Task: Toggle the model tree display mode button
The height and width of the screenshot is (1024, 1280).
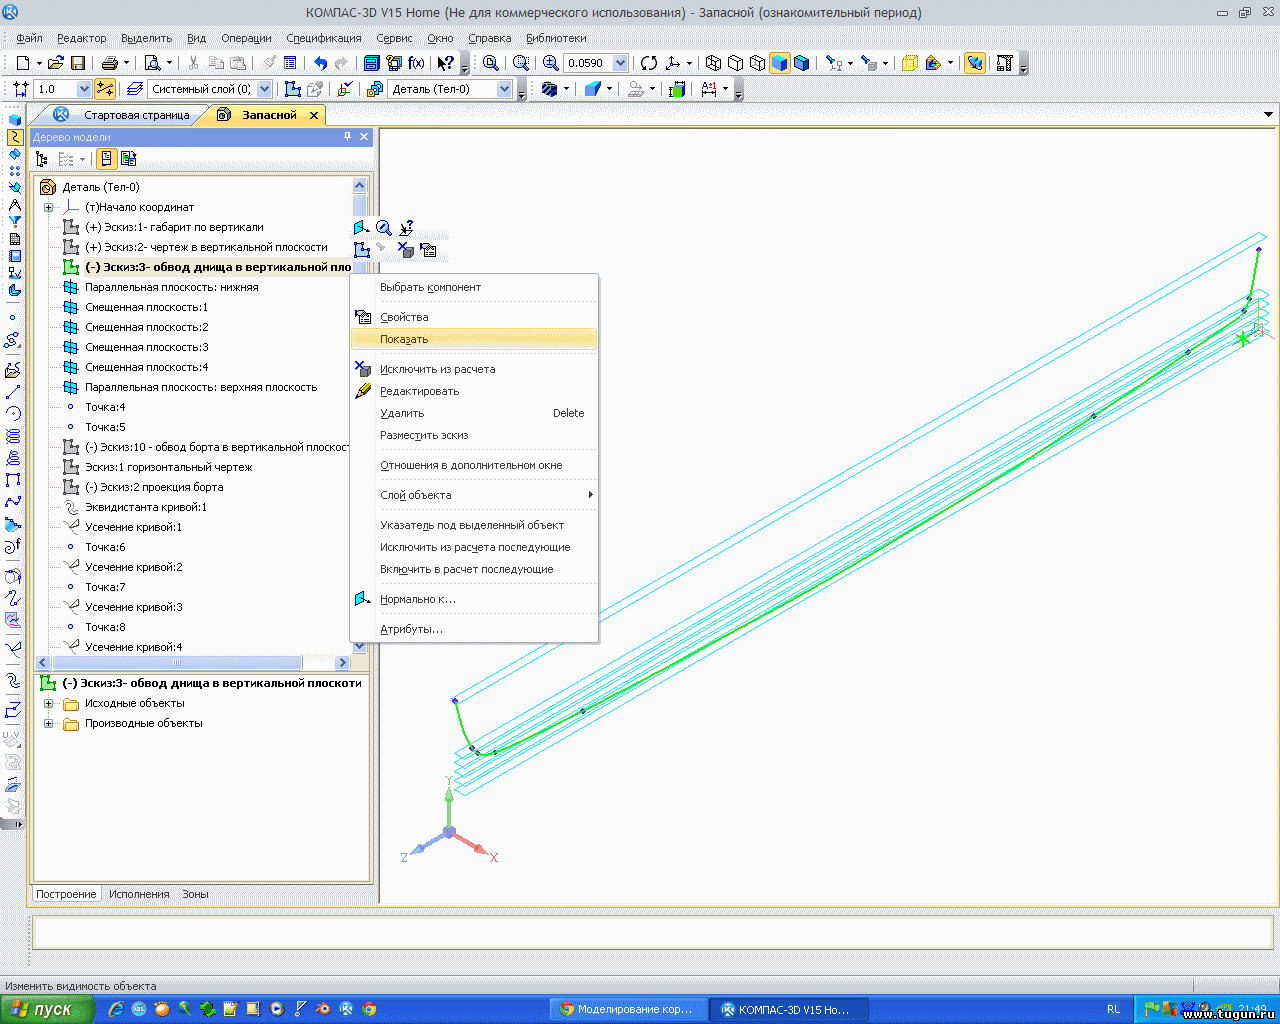Action: coord(106,159)
